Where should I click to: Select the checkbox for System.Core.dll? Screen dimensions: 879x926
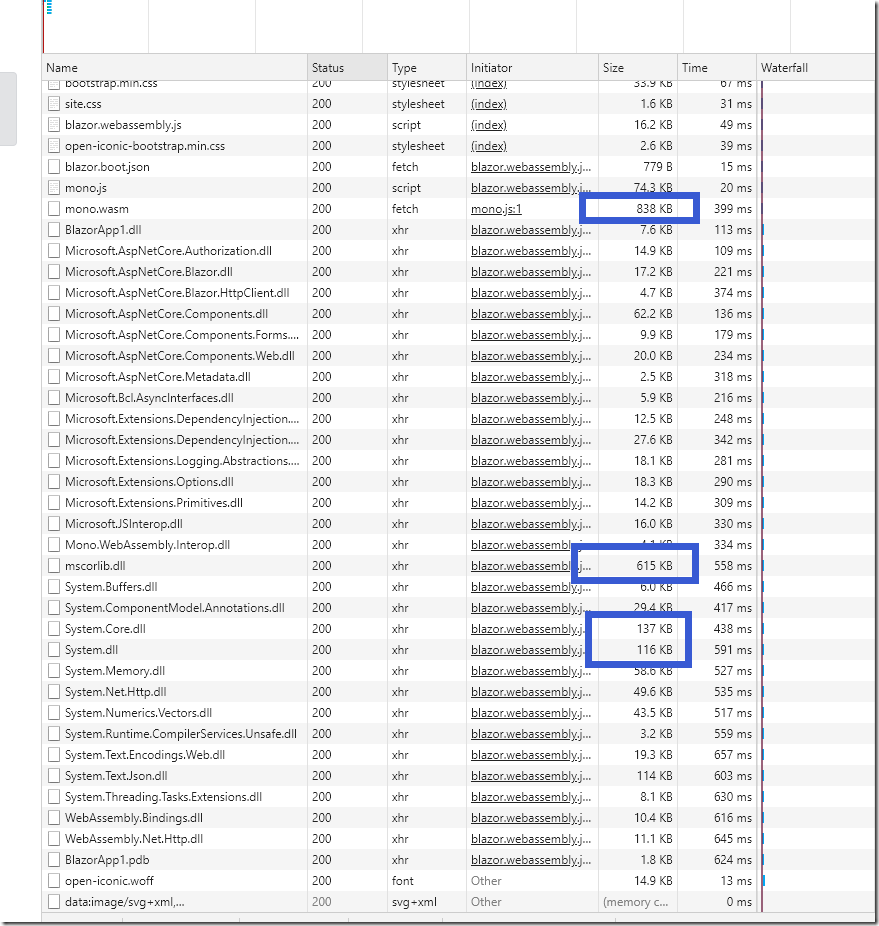[52, 628]
